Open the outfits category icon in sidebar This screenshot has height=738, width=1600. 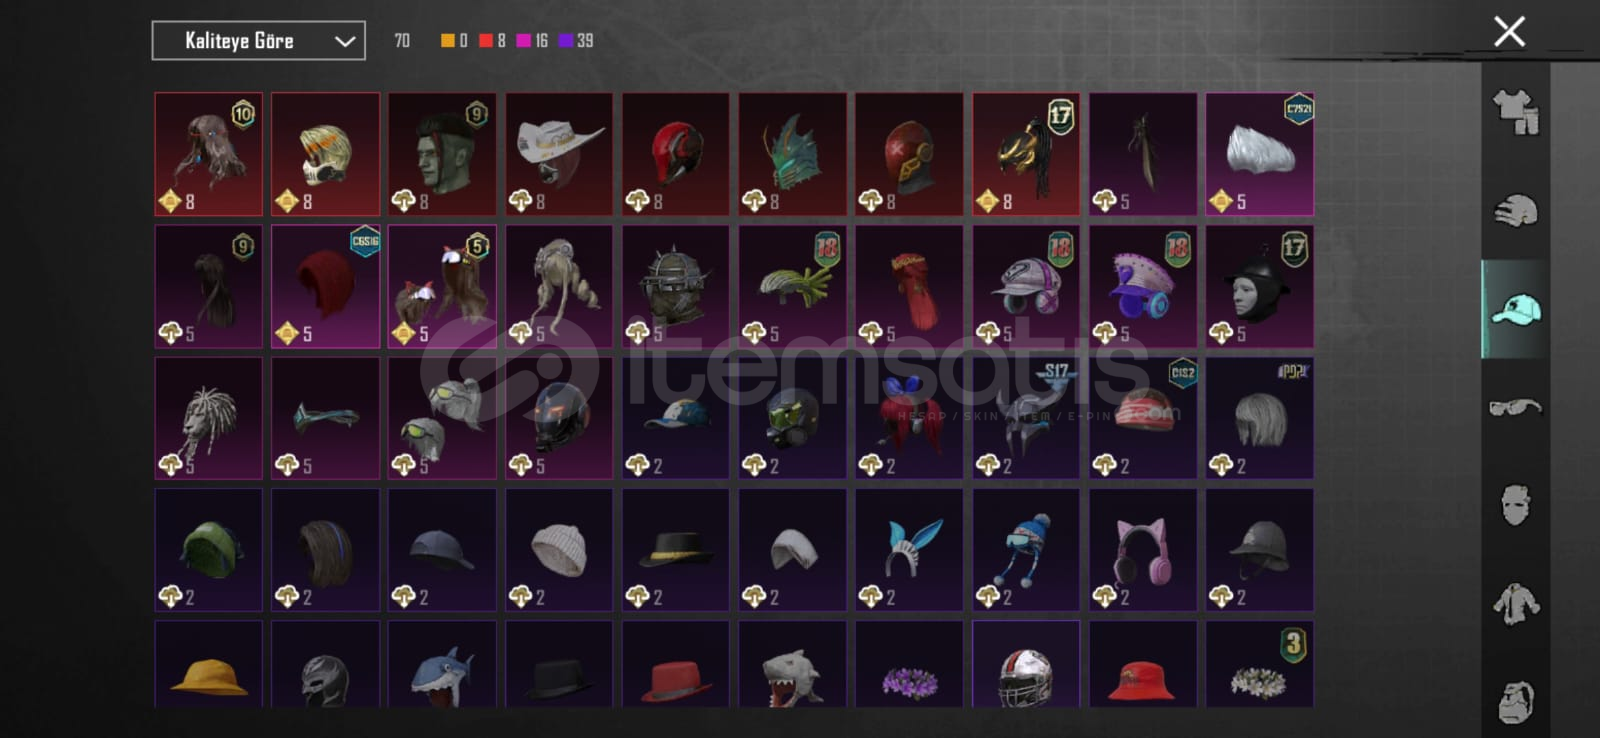tap(1516, 112)
